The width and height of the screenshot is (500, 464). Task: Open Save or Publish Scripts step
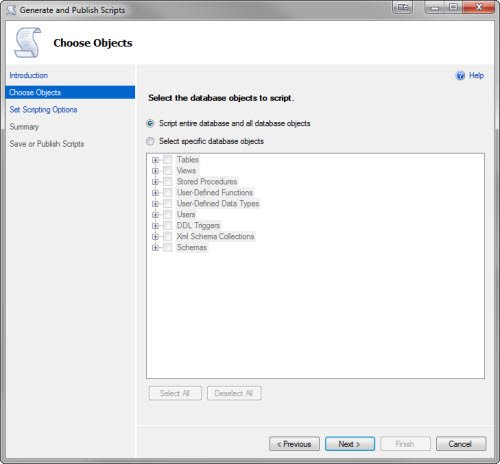point(47,144)
